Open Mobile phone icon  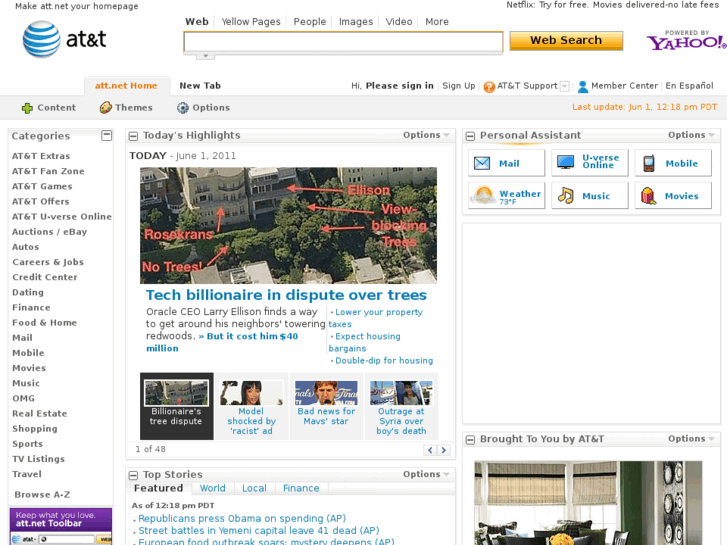click(649, 163)
